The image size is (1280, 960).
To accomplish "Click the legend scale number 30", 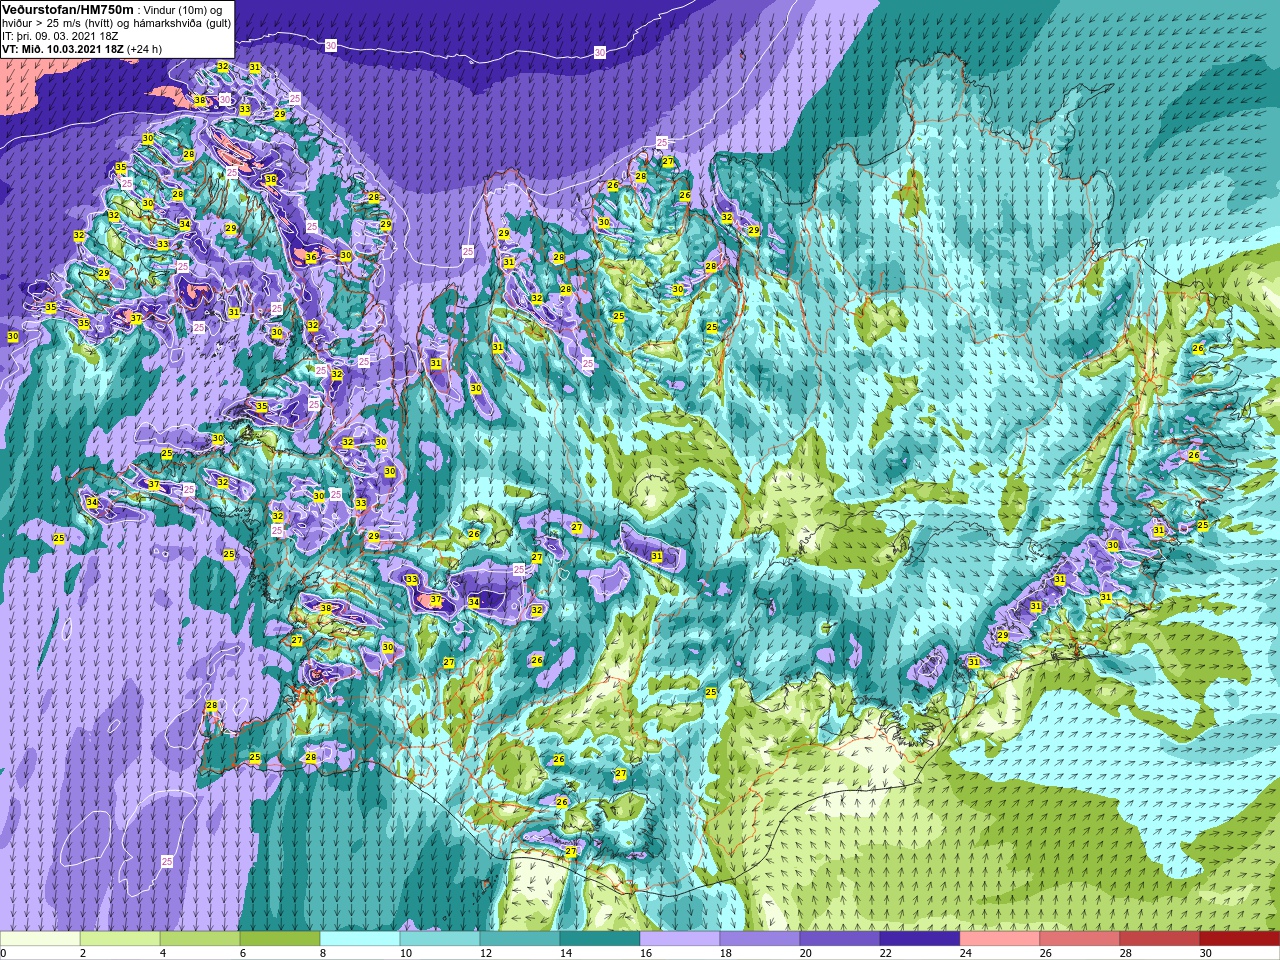I will [x=1206, y=953].
